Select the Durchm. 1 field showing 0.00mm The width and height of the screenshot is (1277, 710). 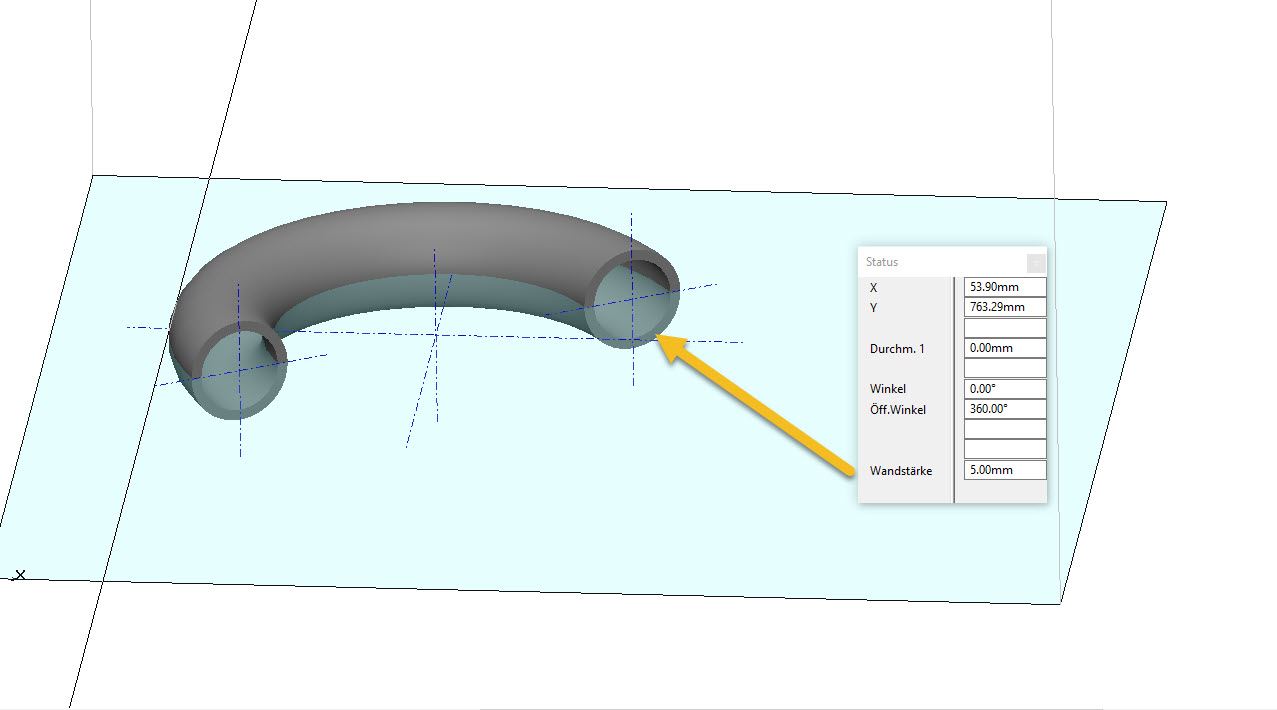pyautogui.click(x=1005, y=348)
